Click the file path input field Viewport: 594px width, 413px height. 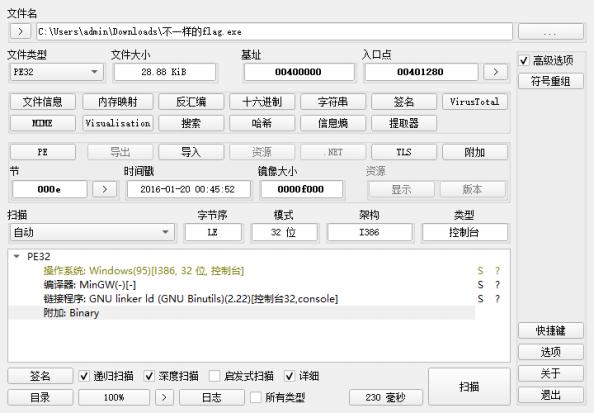pyautogui.click(x=275, y=31)
